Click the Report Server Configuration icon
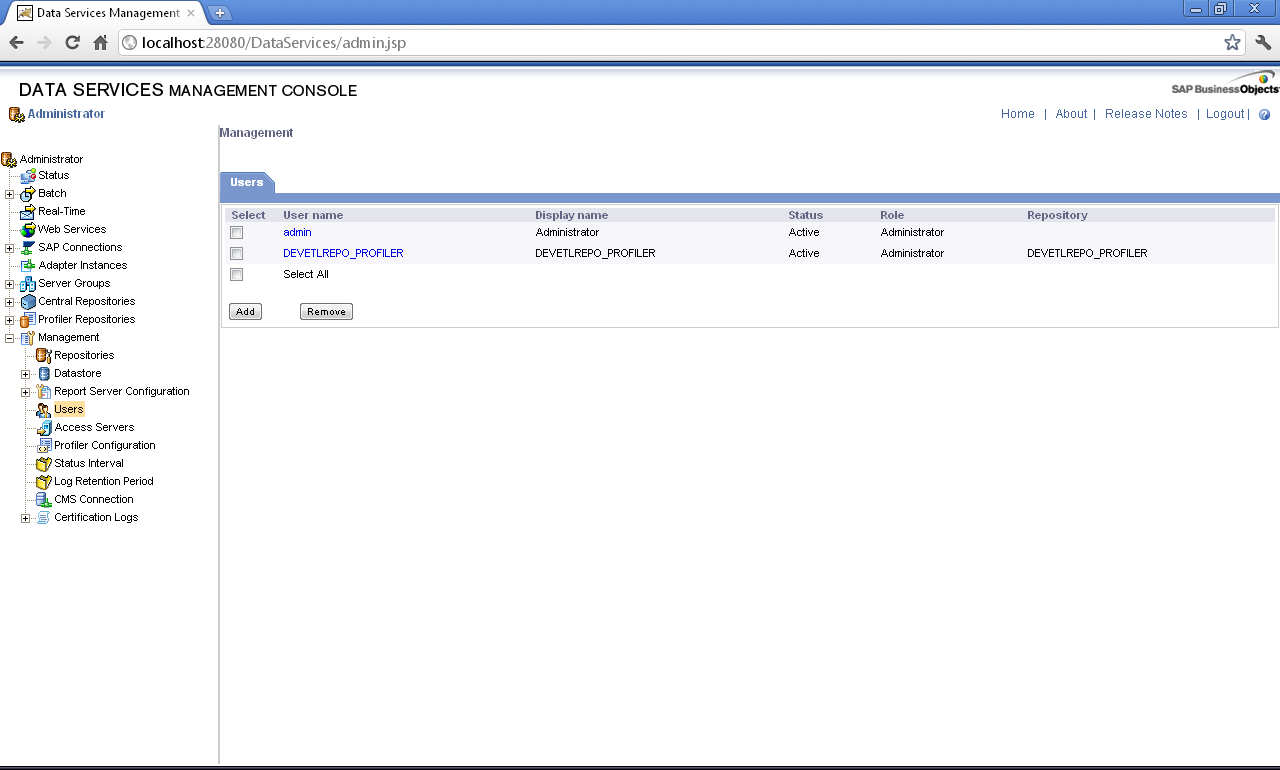 (x=44, y=392)
